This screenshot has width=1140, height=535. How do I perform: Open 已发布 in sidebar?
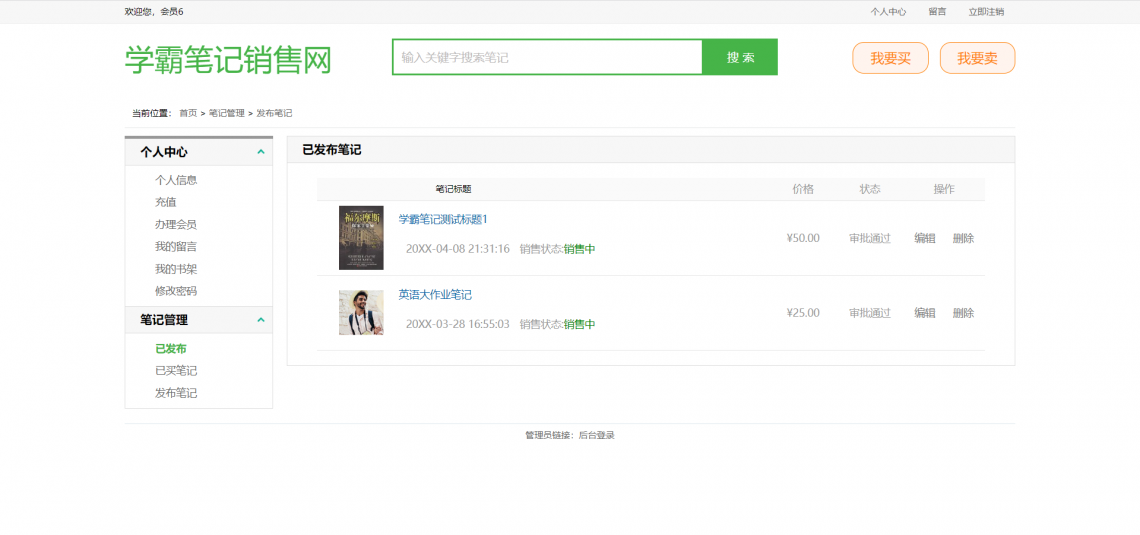tap(171, 349)
